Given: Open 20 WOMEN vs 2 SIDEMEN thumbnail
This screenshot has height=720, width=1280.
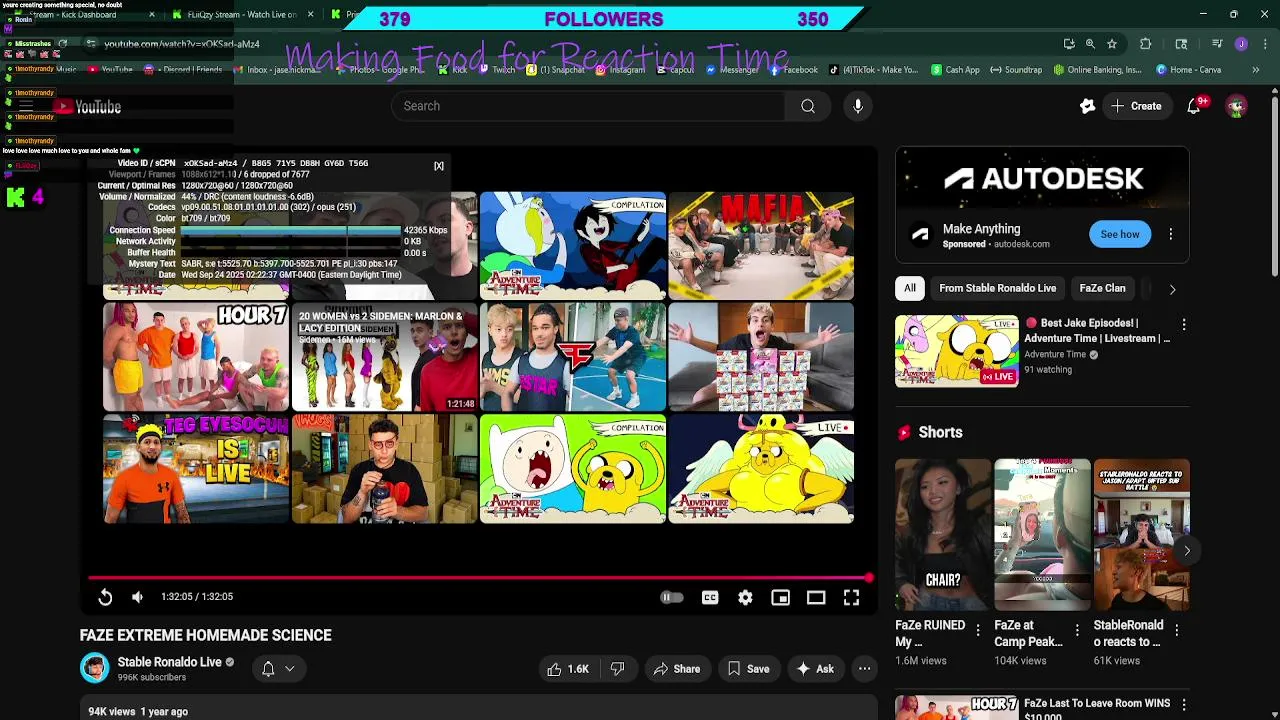Looking at the screenshot, I should (x=384, y=358).
